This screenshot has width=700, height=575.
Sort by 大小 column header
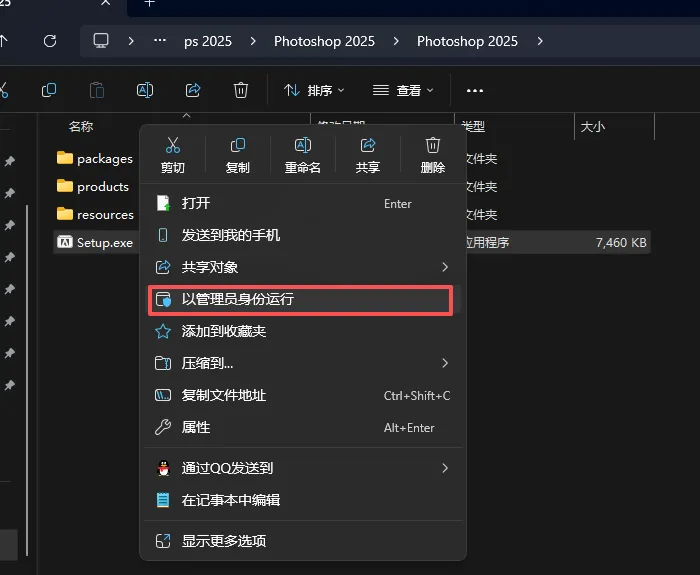[x=593, y=127]
